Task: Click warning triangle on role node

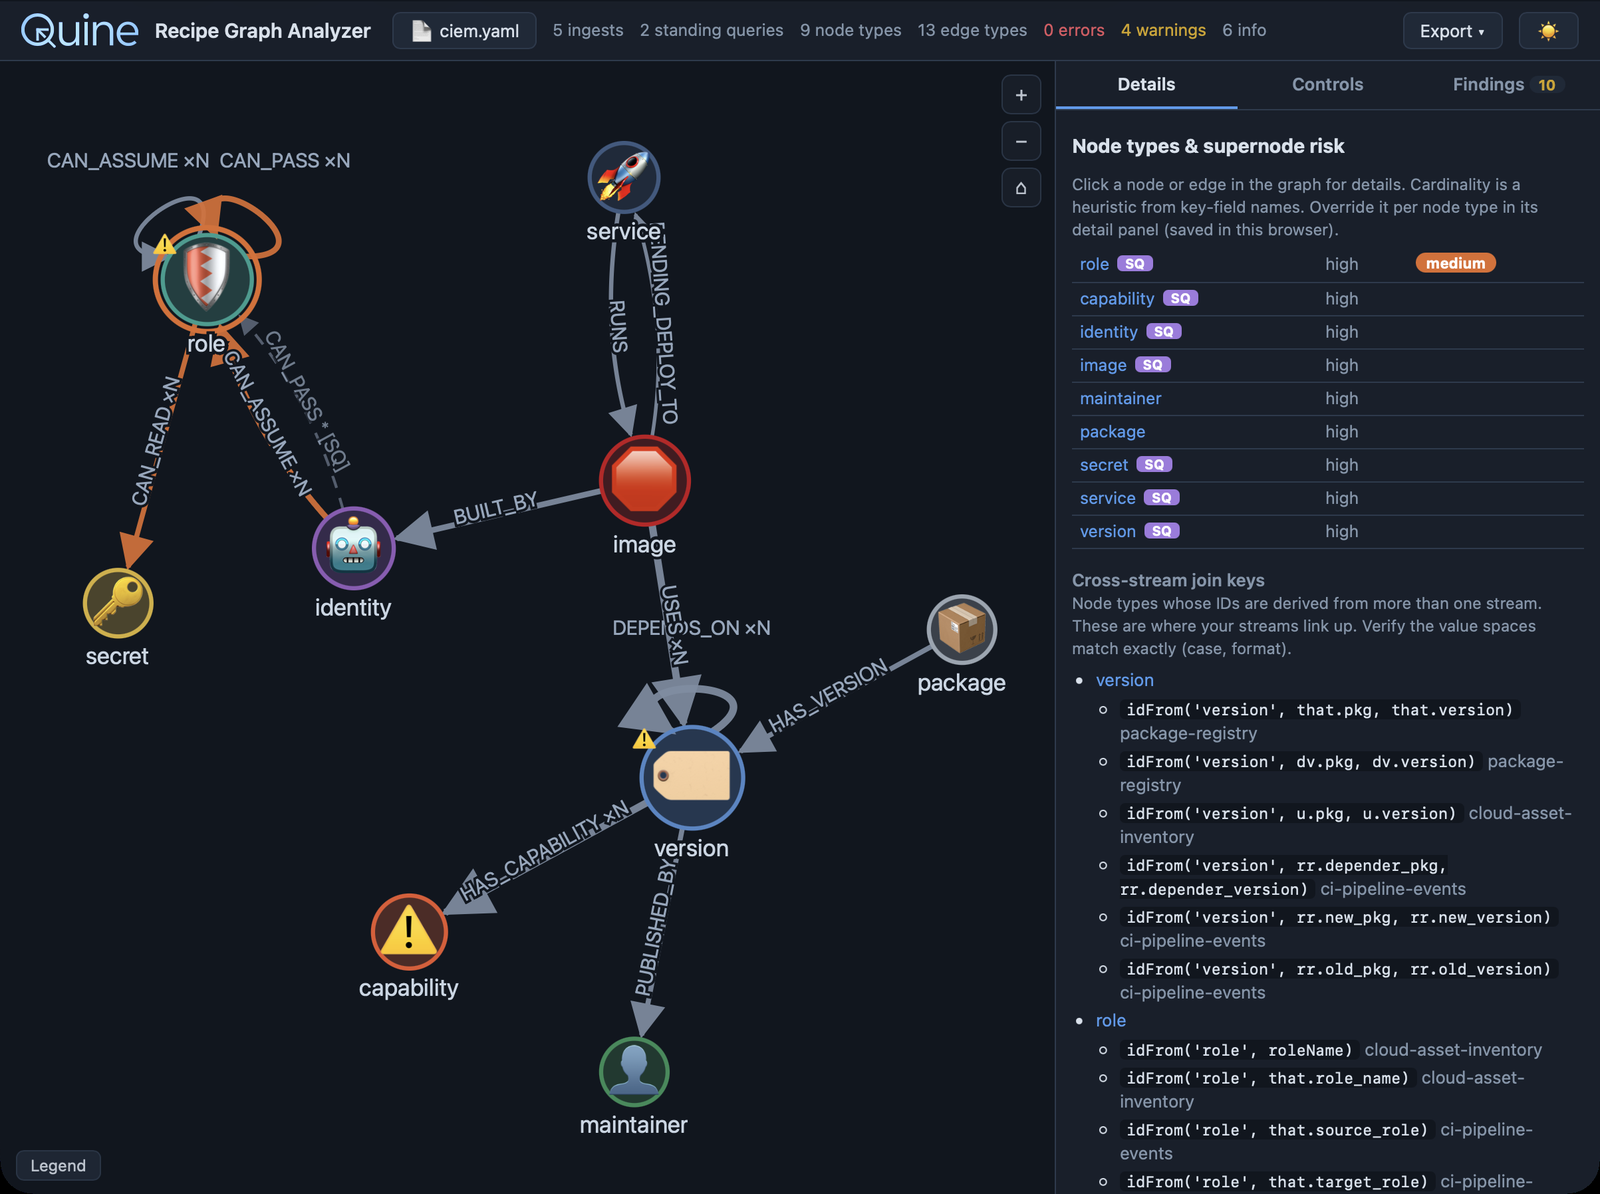Action: click(165, 244)
